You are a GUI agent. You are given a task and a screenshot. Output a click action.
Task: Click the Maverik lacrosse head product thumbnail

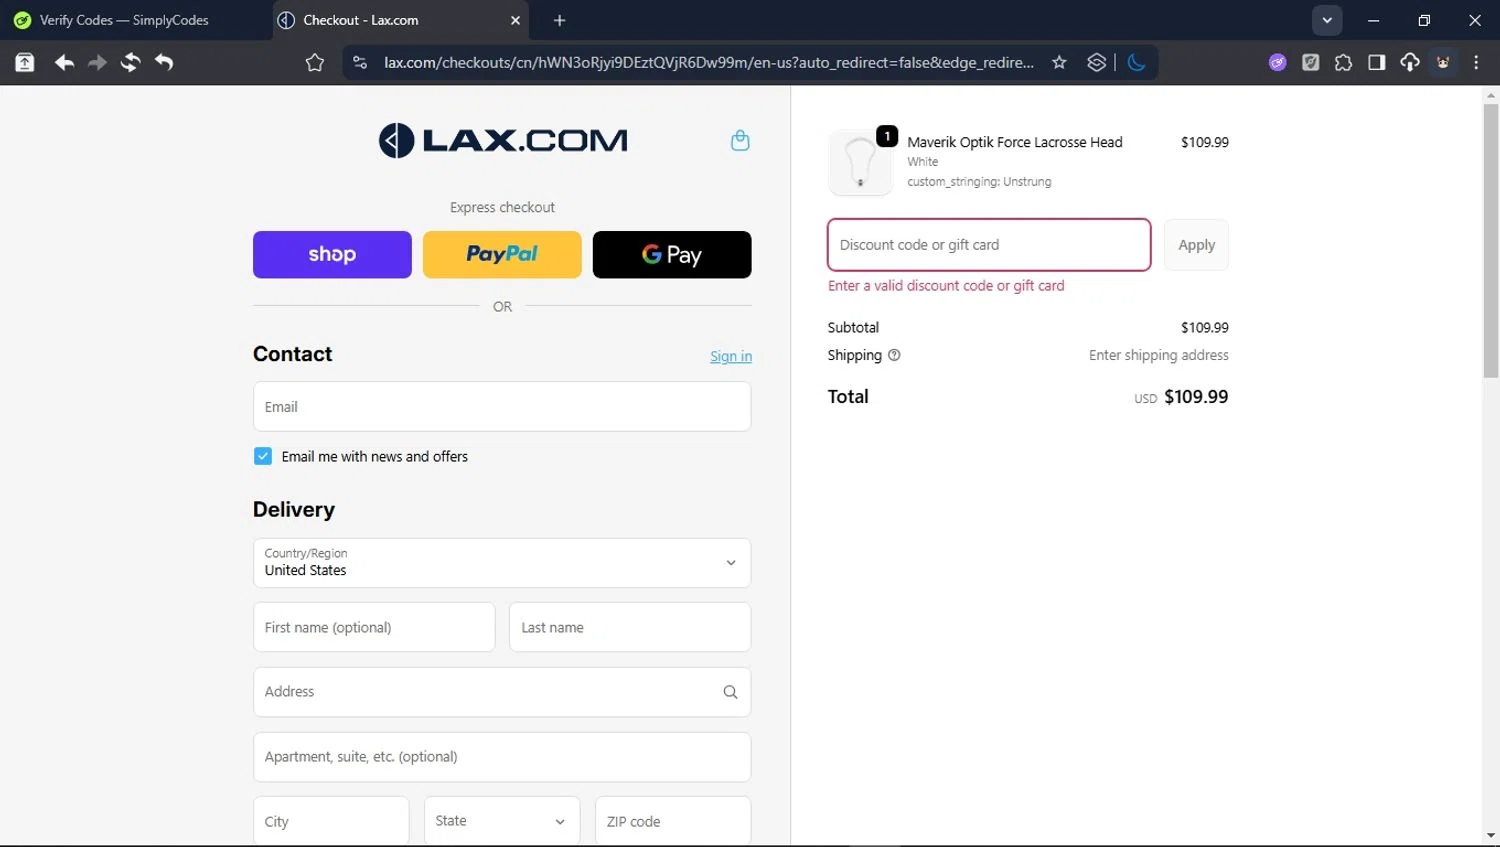pos(860,162)
